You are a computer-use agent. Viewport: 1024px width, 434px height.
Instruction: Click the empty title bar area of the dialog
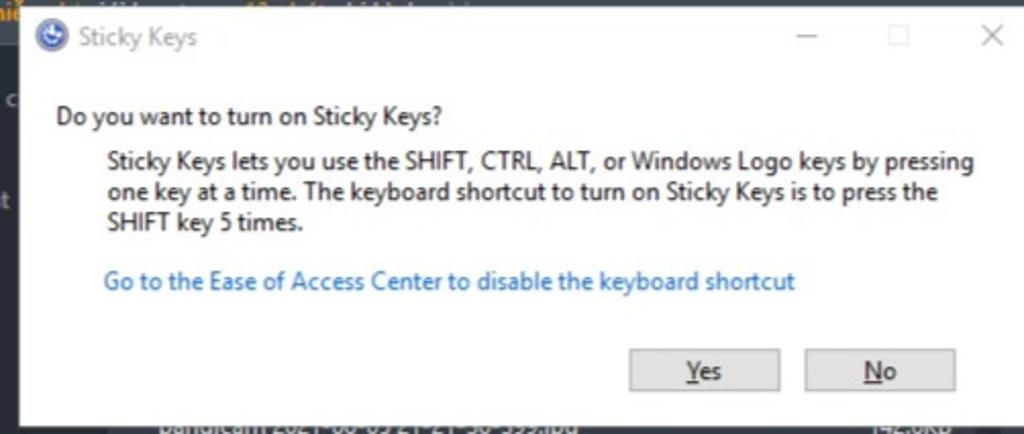490,36
